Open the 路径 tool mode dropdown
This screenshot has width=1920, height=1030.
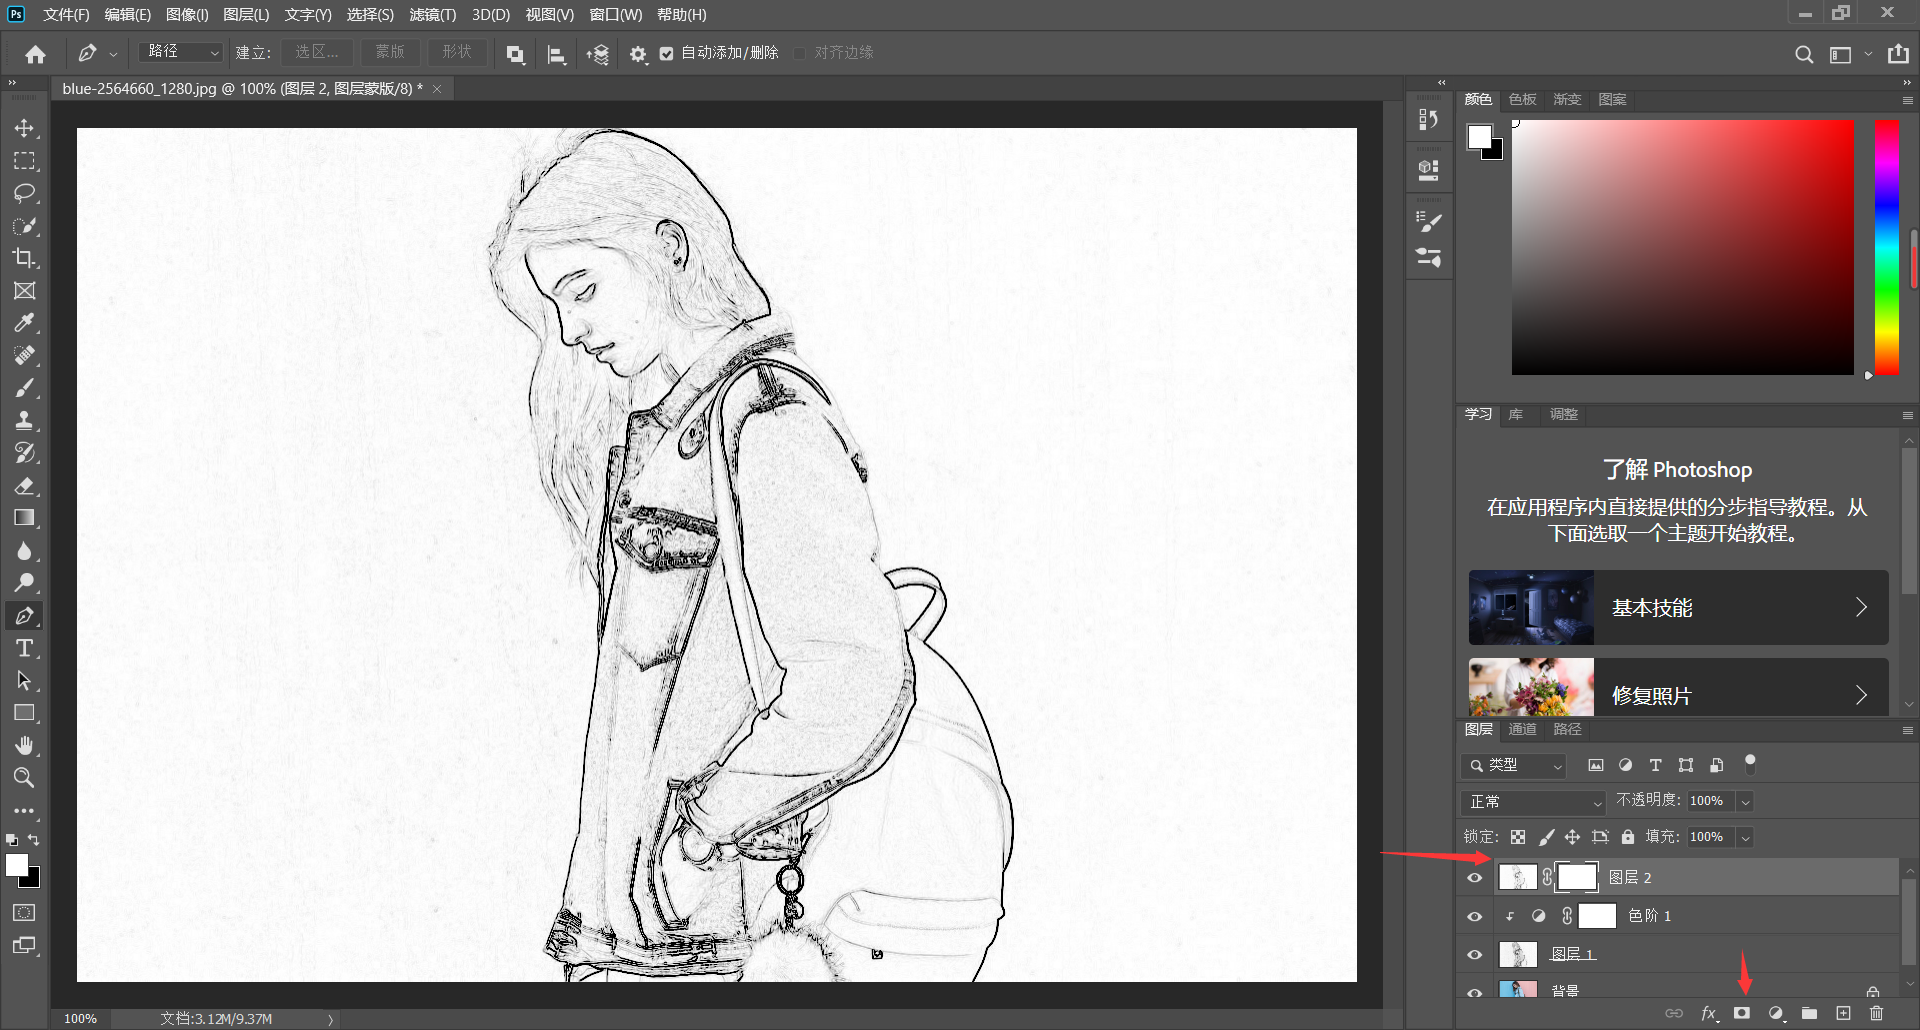click(182, 52)
